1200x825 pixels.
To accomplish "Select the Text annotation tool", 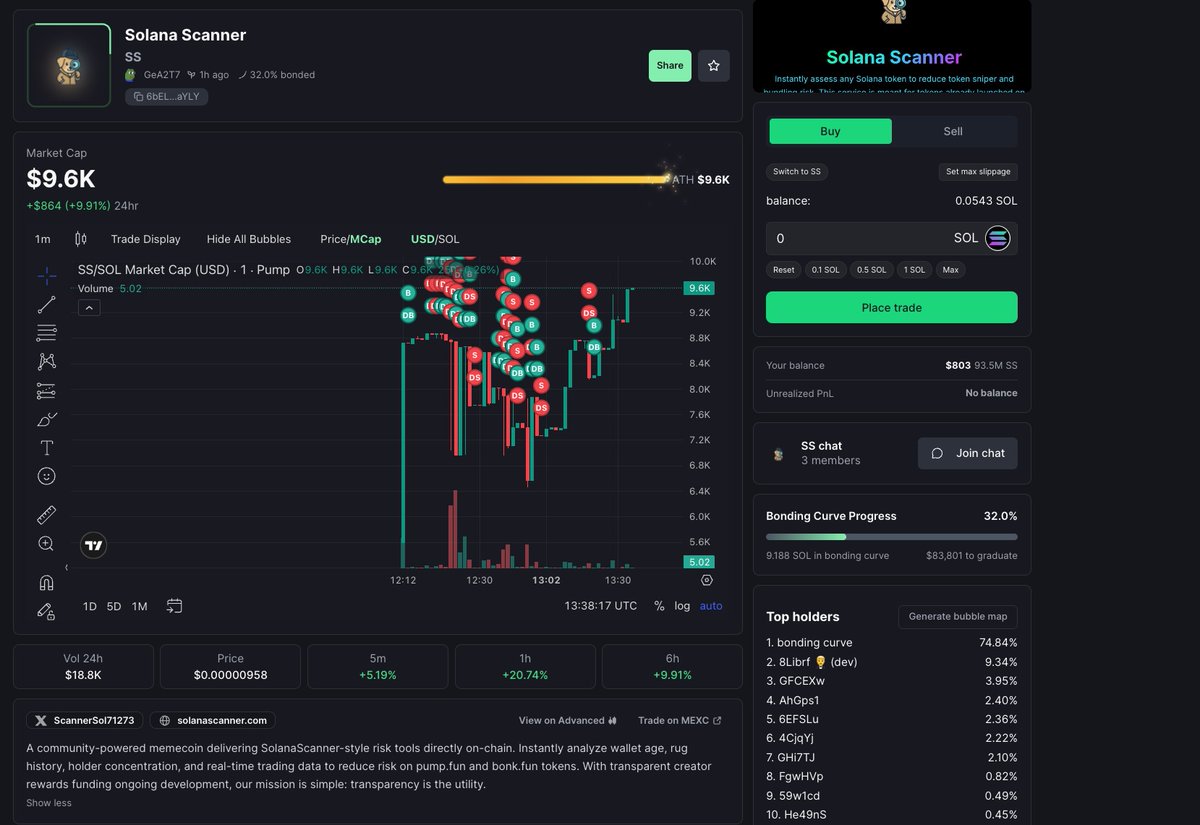I will point(46,448).
